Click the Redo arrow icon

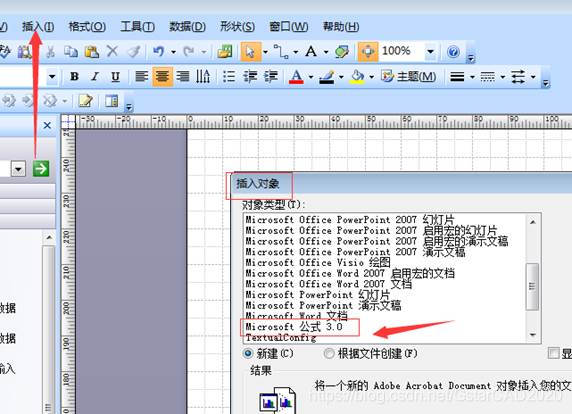pyautogui.click(x=189, y=51)
